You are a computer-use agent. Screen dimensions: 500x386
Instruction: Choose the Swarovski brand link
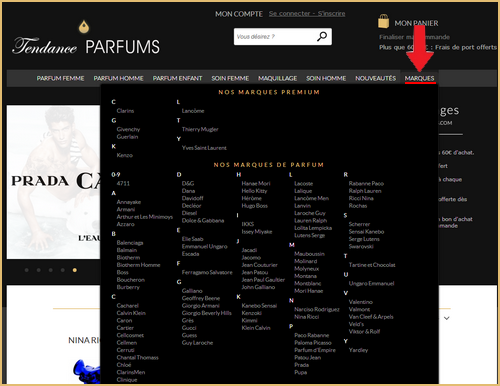[x=361, y=246]
